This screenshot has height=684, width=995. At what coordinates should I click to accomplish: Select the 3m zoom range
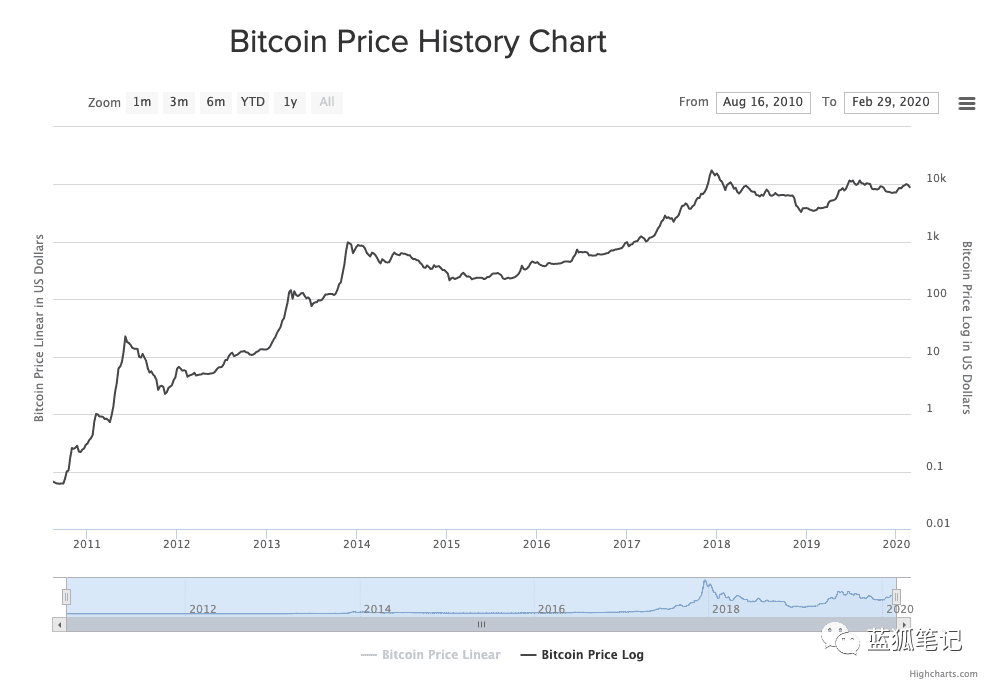click(x=179, y=103)
